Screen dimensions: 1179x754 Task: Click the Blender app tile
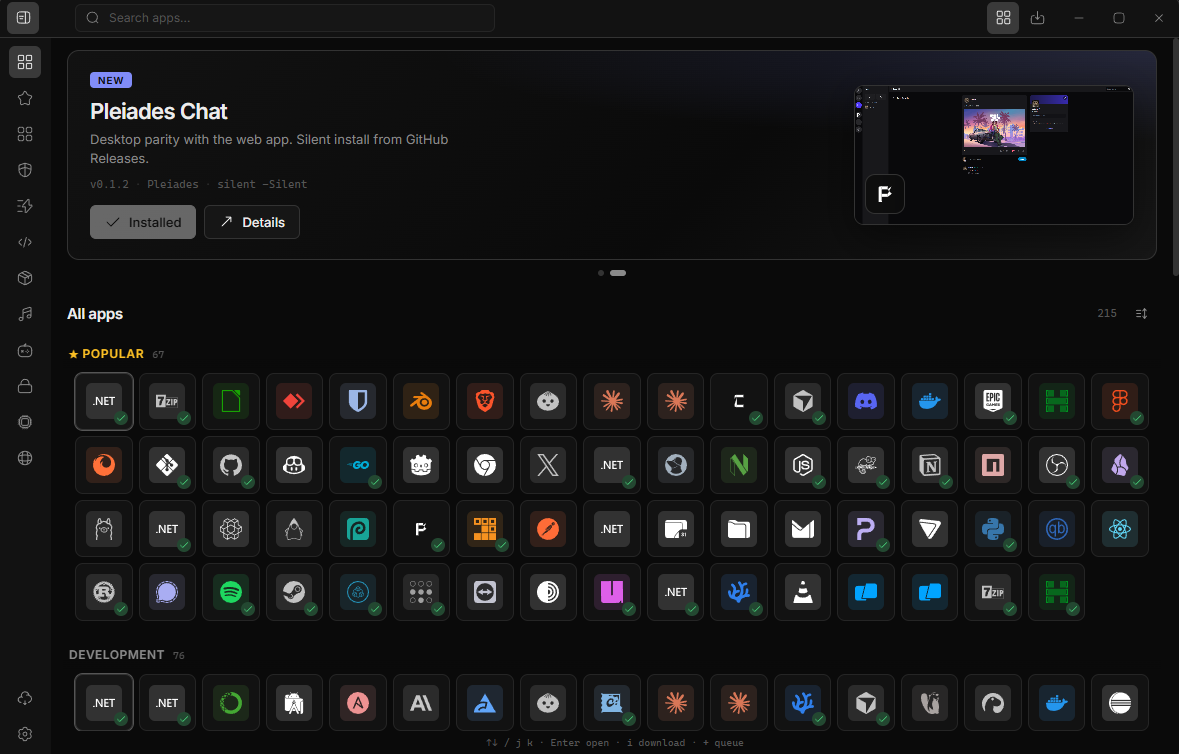coord(421,401)
